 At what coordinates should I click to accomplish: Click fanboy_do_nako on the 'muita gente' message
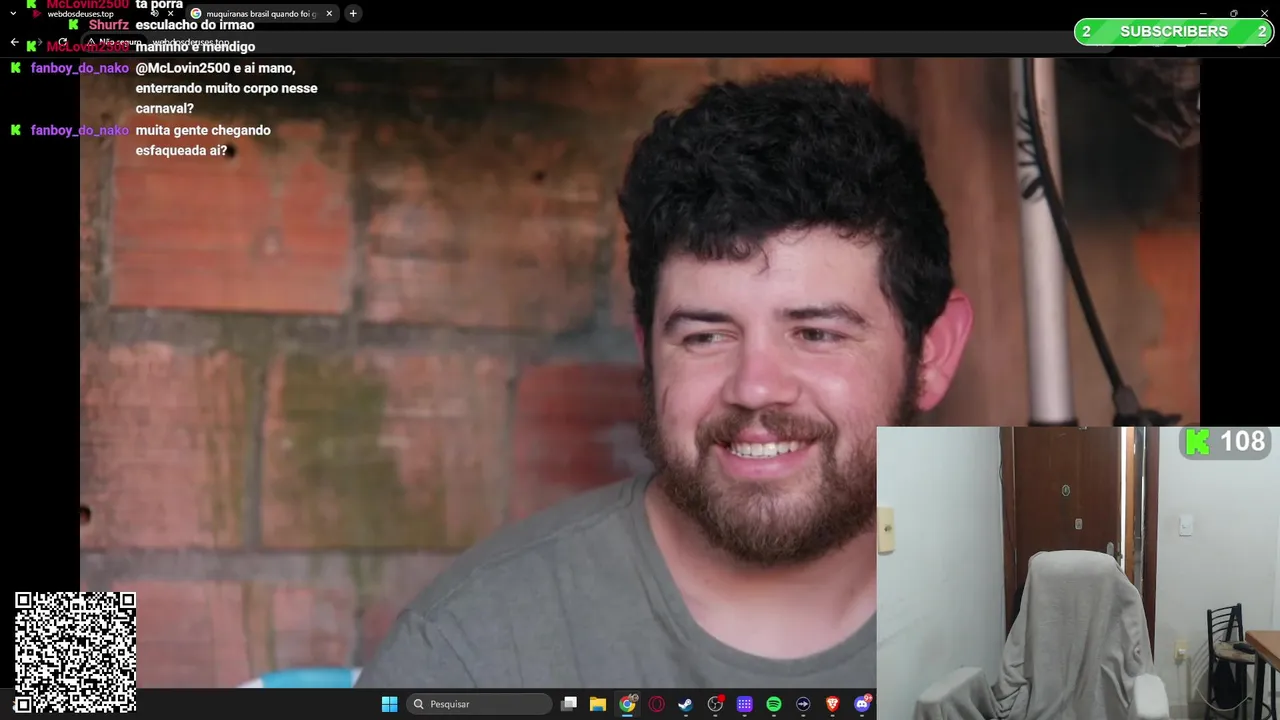click(80, 130)
